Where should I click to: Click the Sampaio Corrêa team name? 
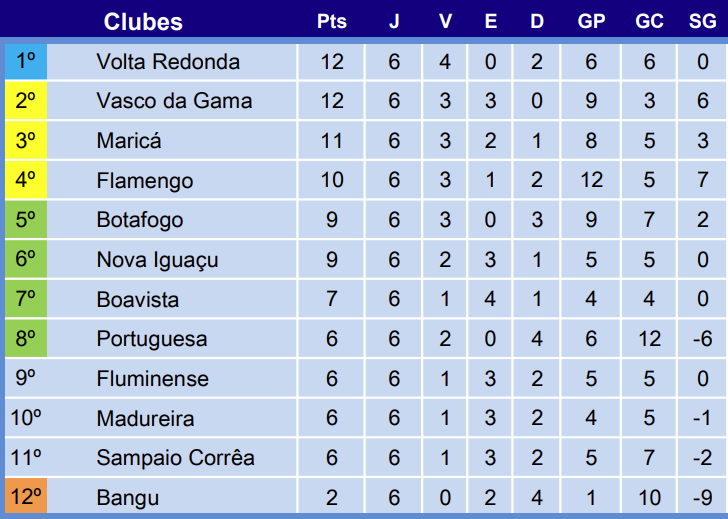175,458
